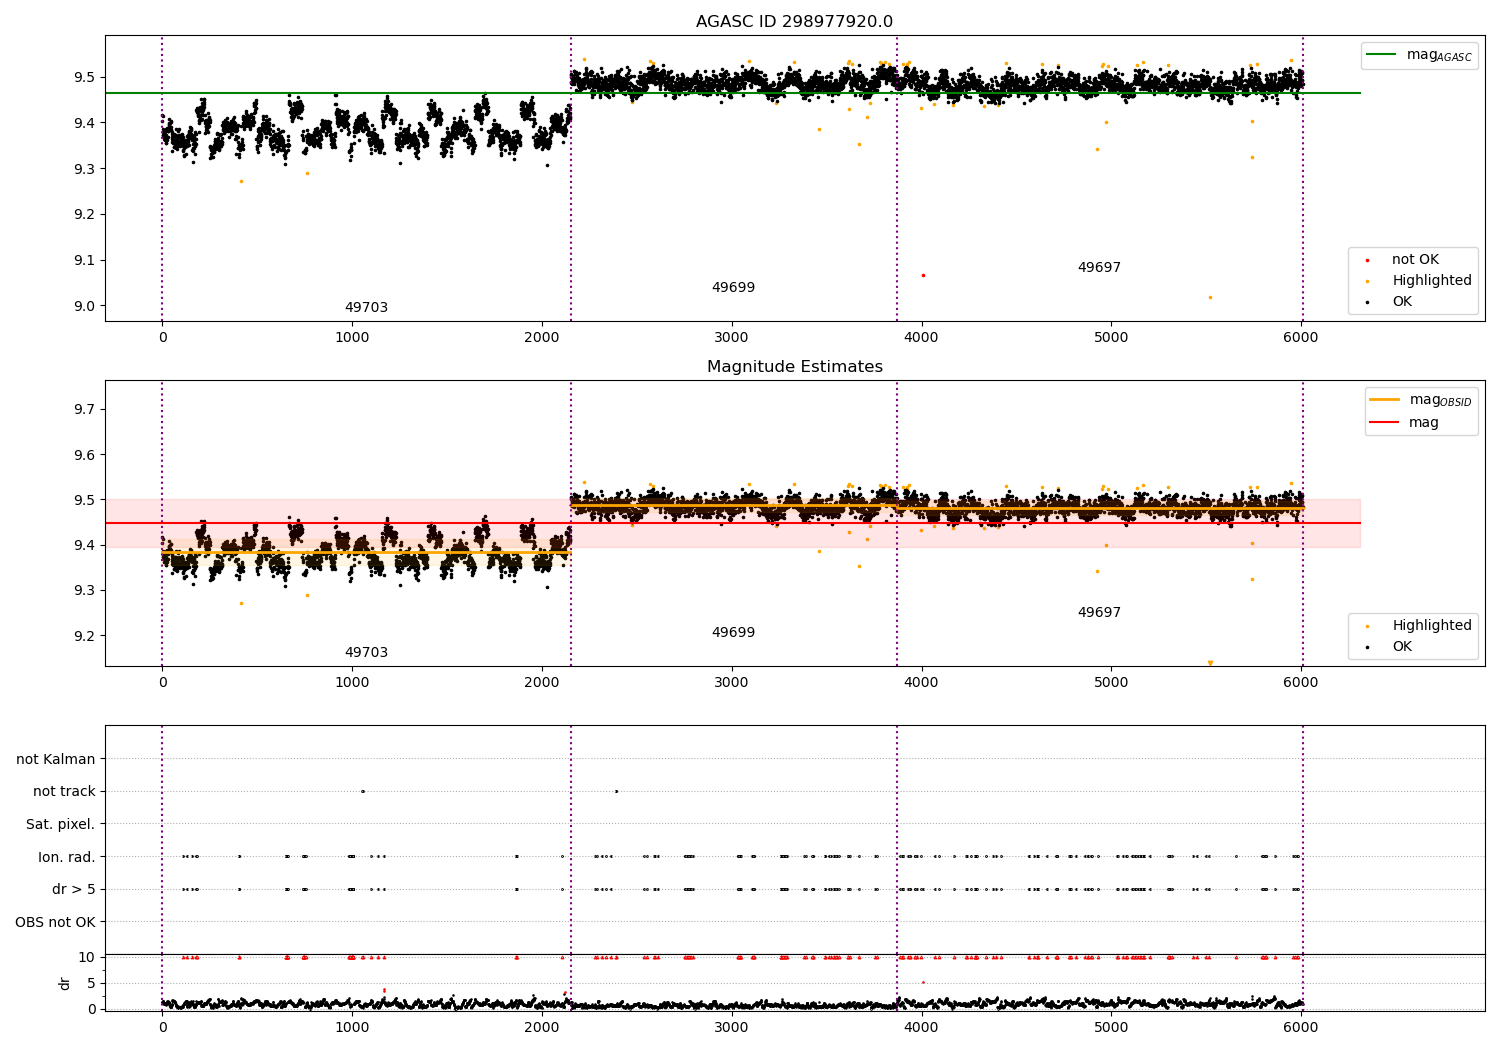Click the orange triangle marker at bottom of Magnitude Estimates plot
This screenshot has width=1500, height=1050.
(x=1210, y=663)
